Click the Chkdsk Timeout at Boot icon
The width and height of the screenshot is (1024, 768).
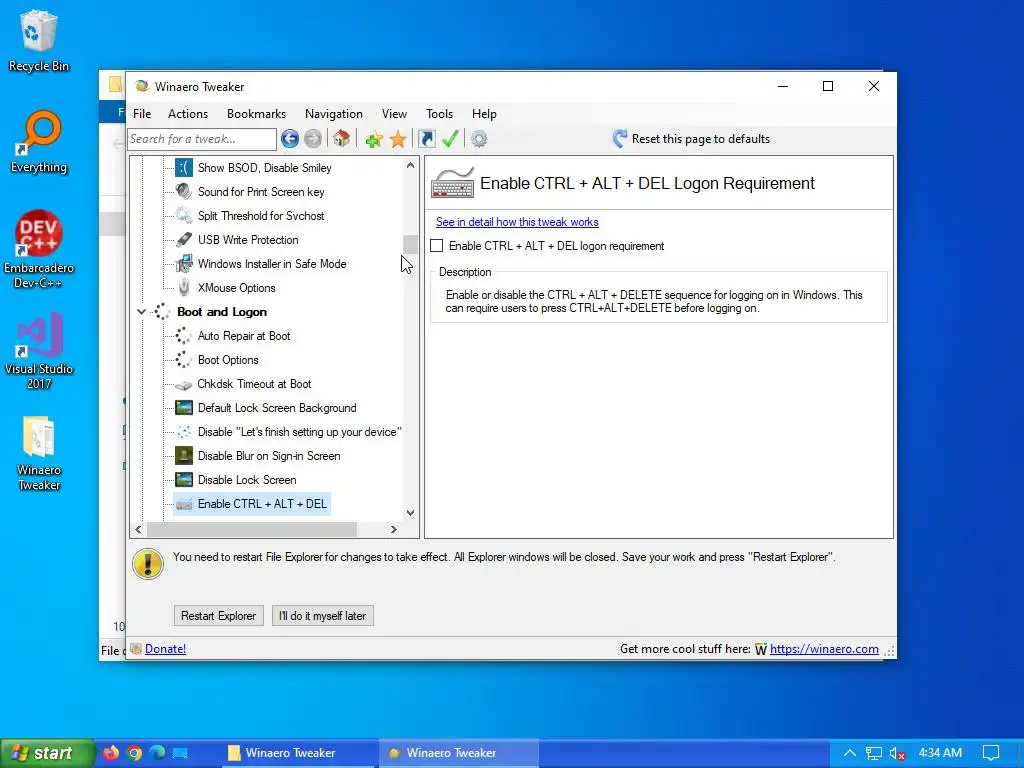(x=184, y=385)
